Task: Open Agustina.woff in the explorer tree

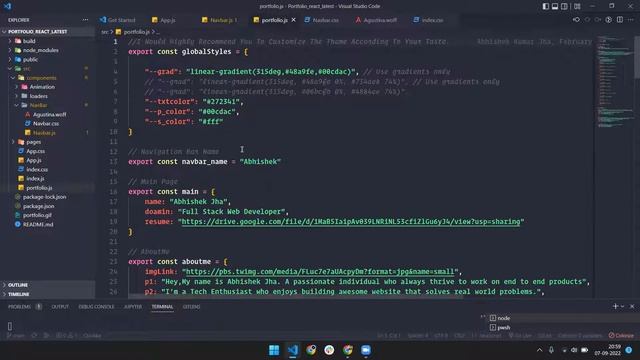Action: pos(48,114)
